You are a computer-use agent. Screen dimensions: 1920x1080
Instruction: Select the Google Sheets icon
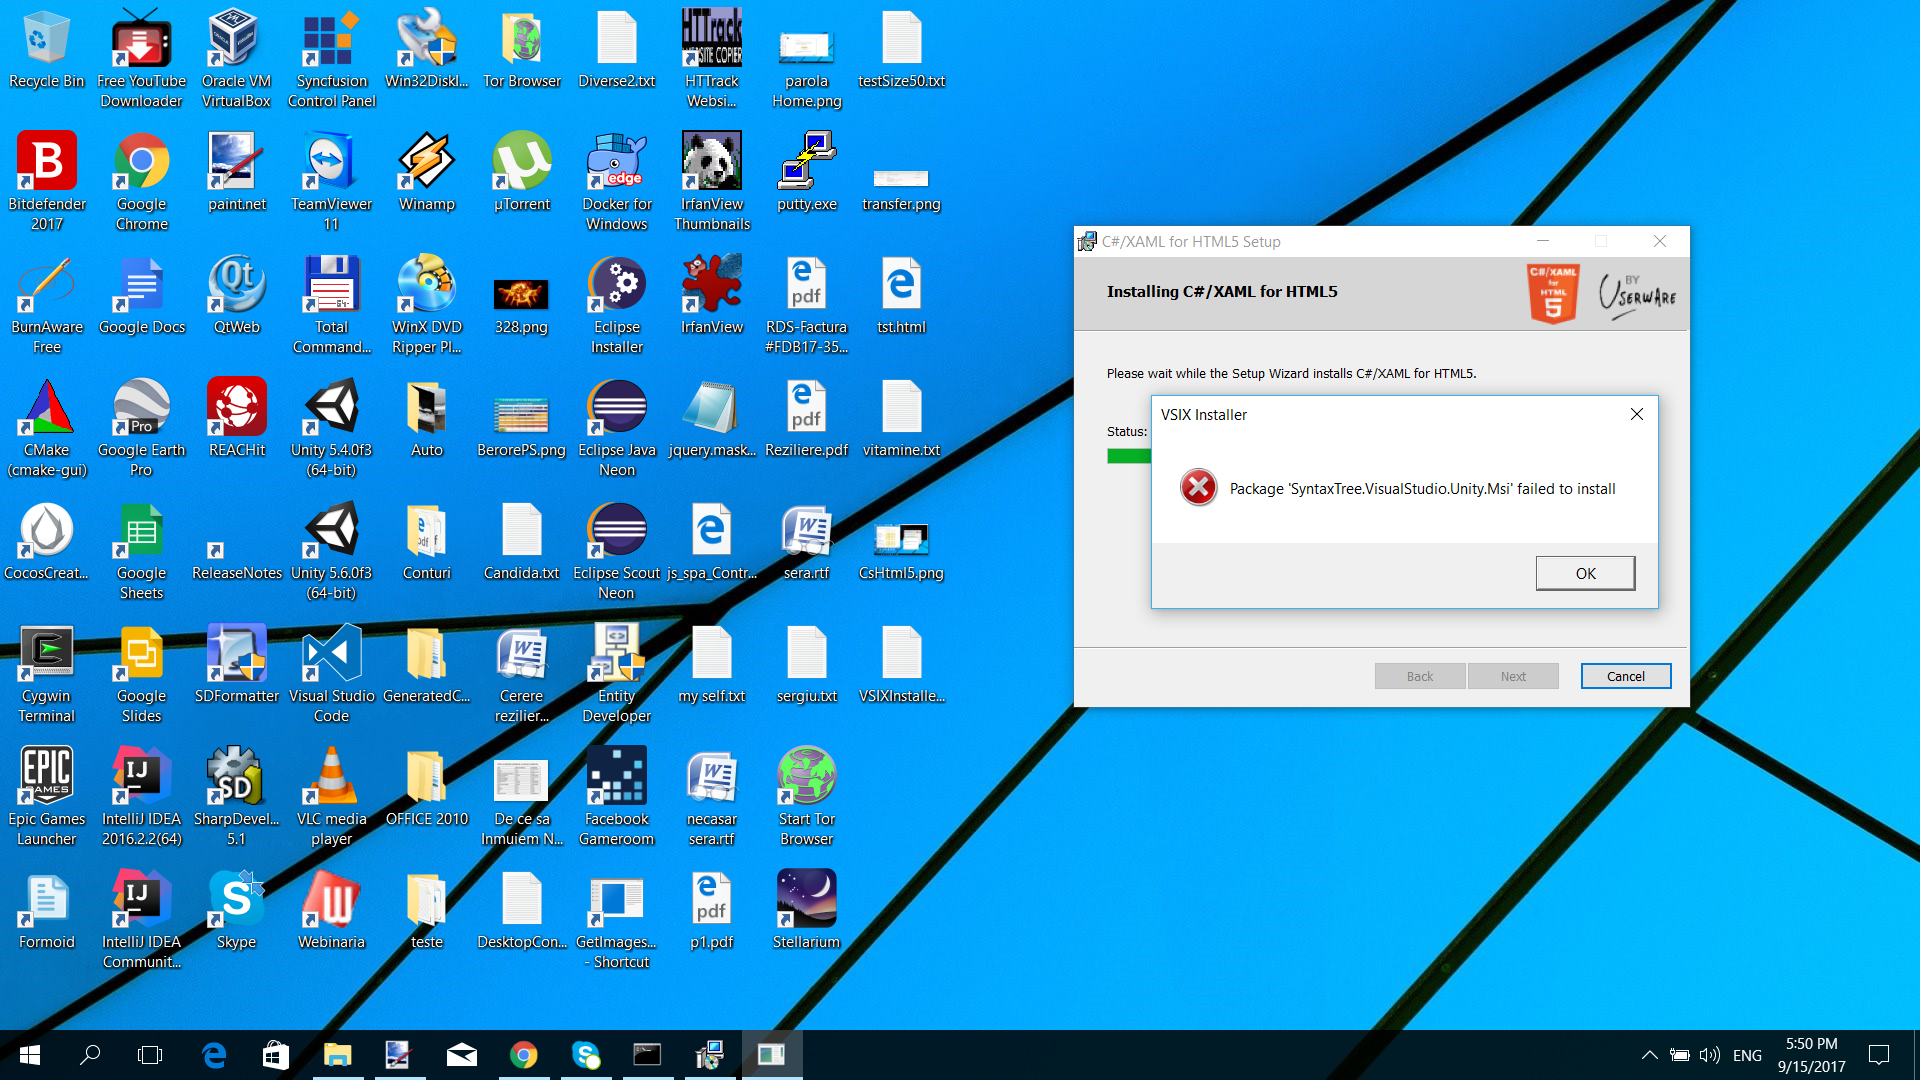(141, 551)
